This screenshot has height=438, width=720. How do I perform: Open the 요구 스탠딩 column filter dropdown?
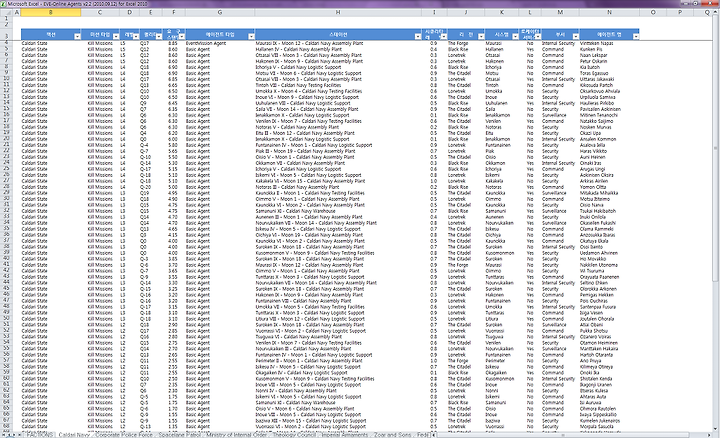click(182, 36)
